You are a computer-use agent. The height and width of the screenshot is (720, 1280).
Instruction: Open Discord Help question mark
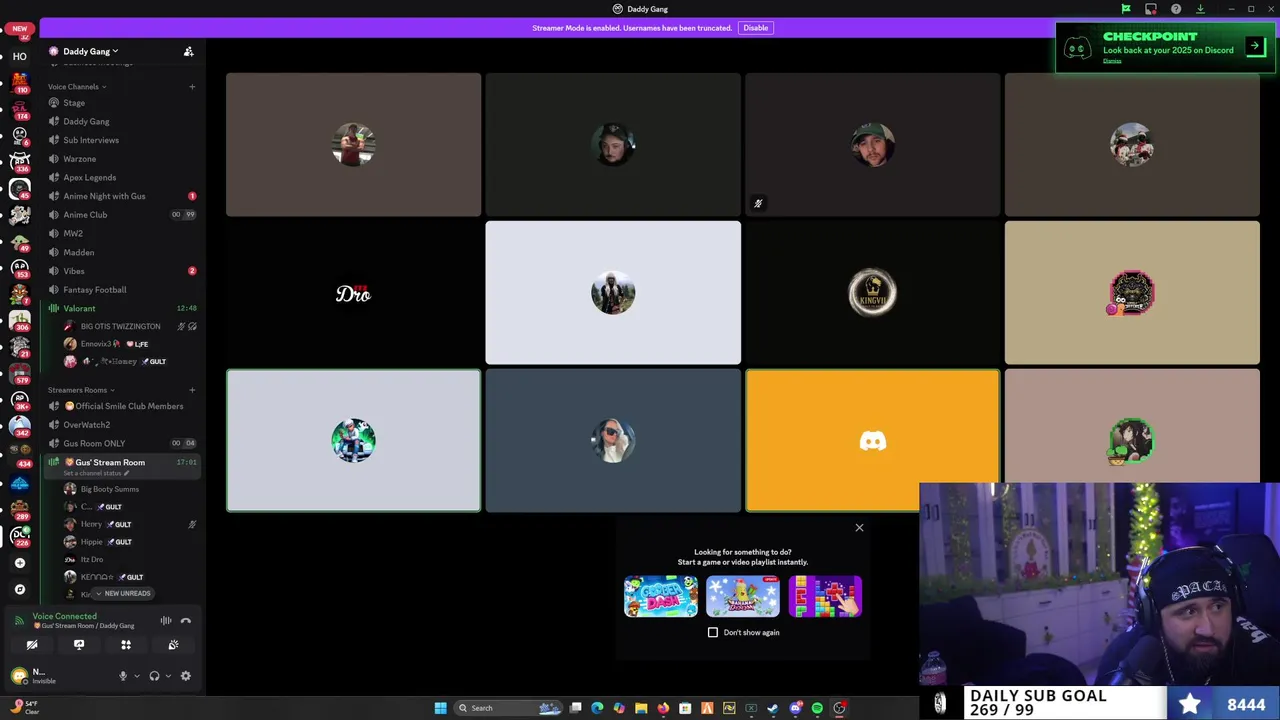click(x=1176, y=9)
